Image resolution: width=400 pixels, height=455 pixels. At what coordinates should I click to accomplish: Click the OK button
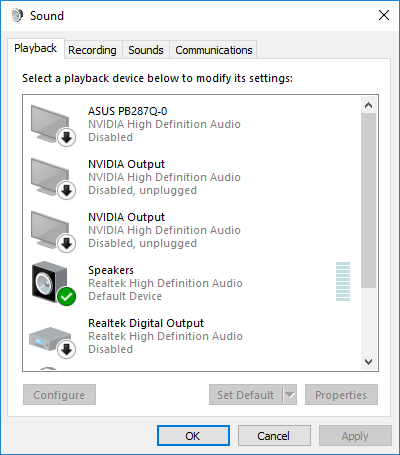(193, 436)
